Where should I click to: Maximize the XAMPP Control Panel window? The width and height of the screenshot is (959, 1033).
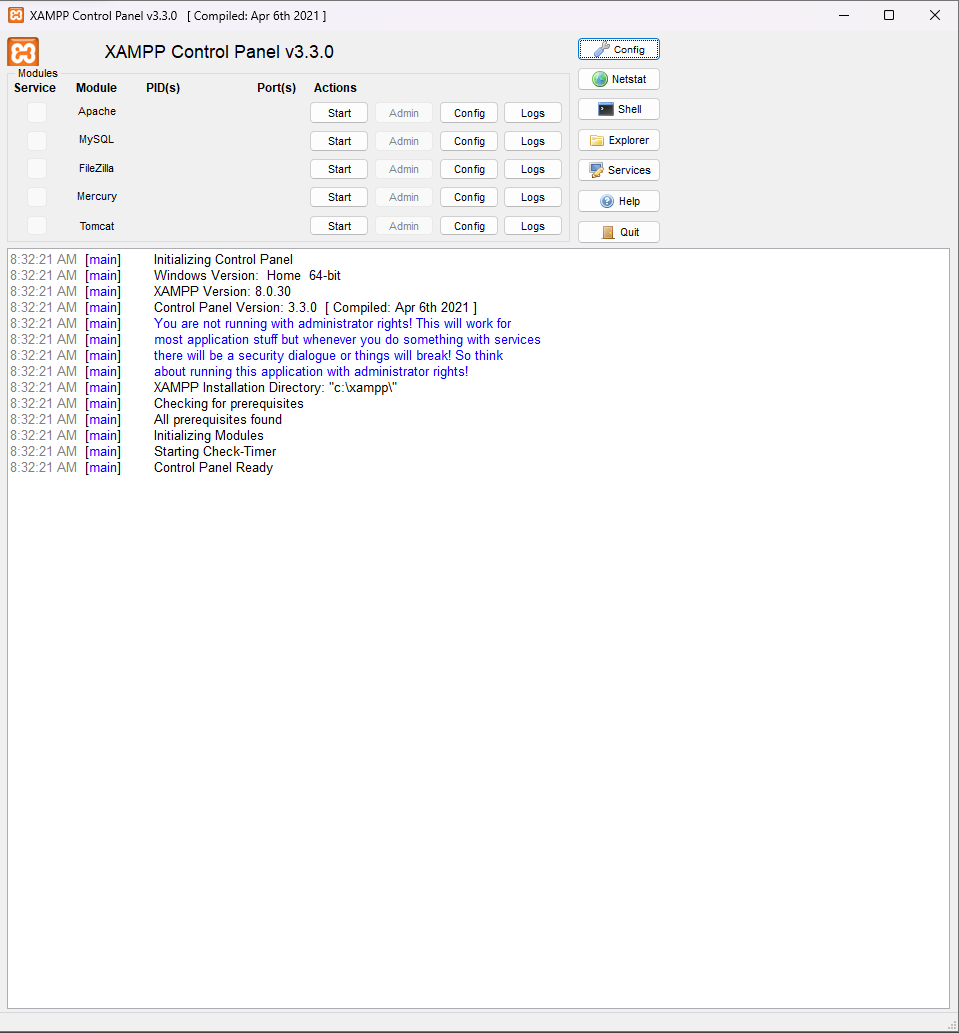point(889,15)
